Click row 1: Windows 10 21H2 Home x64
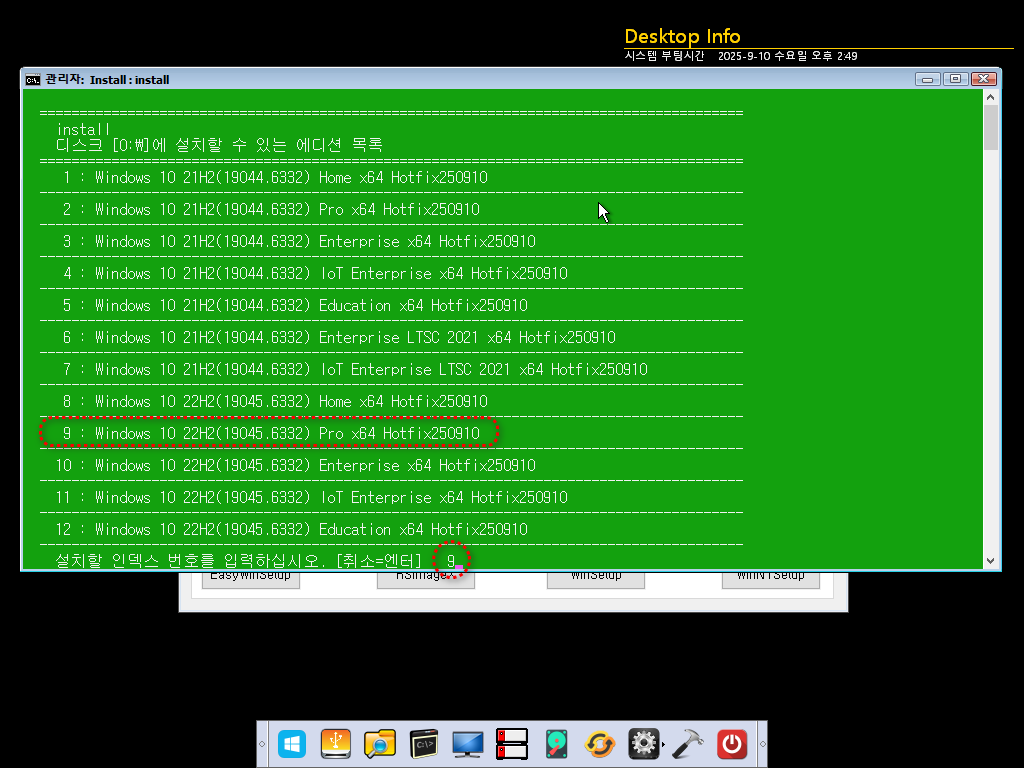Viewport: 1024px width, 768px height. [x=275, y=178]
